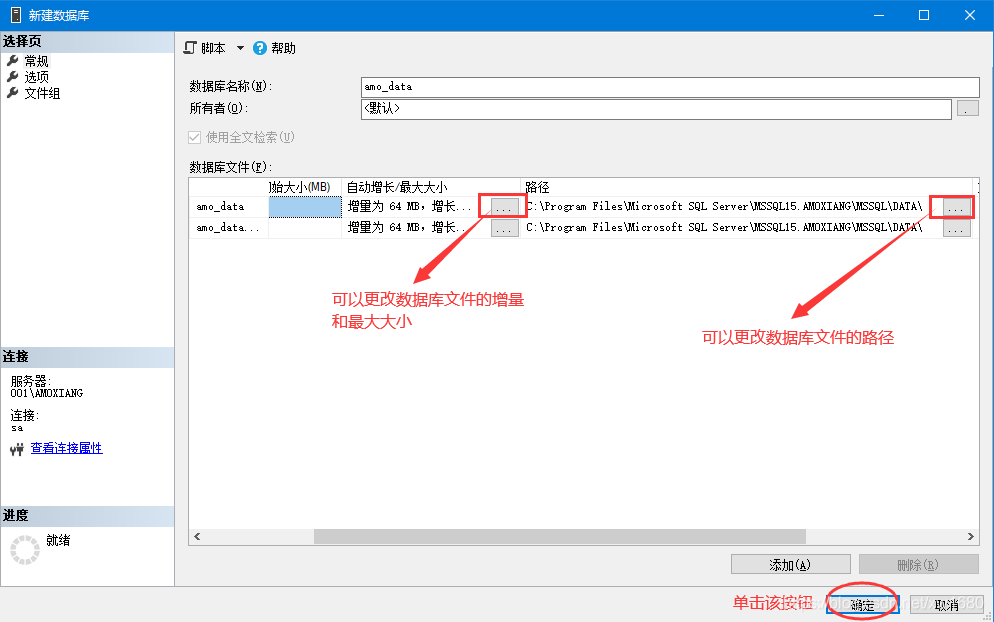Viewport: 994px width, 622px height.
Task: Click the blue 帮助 help question mark icon
Action: tap(261, 47)
